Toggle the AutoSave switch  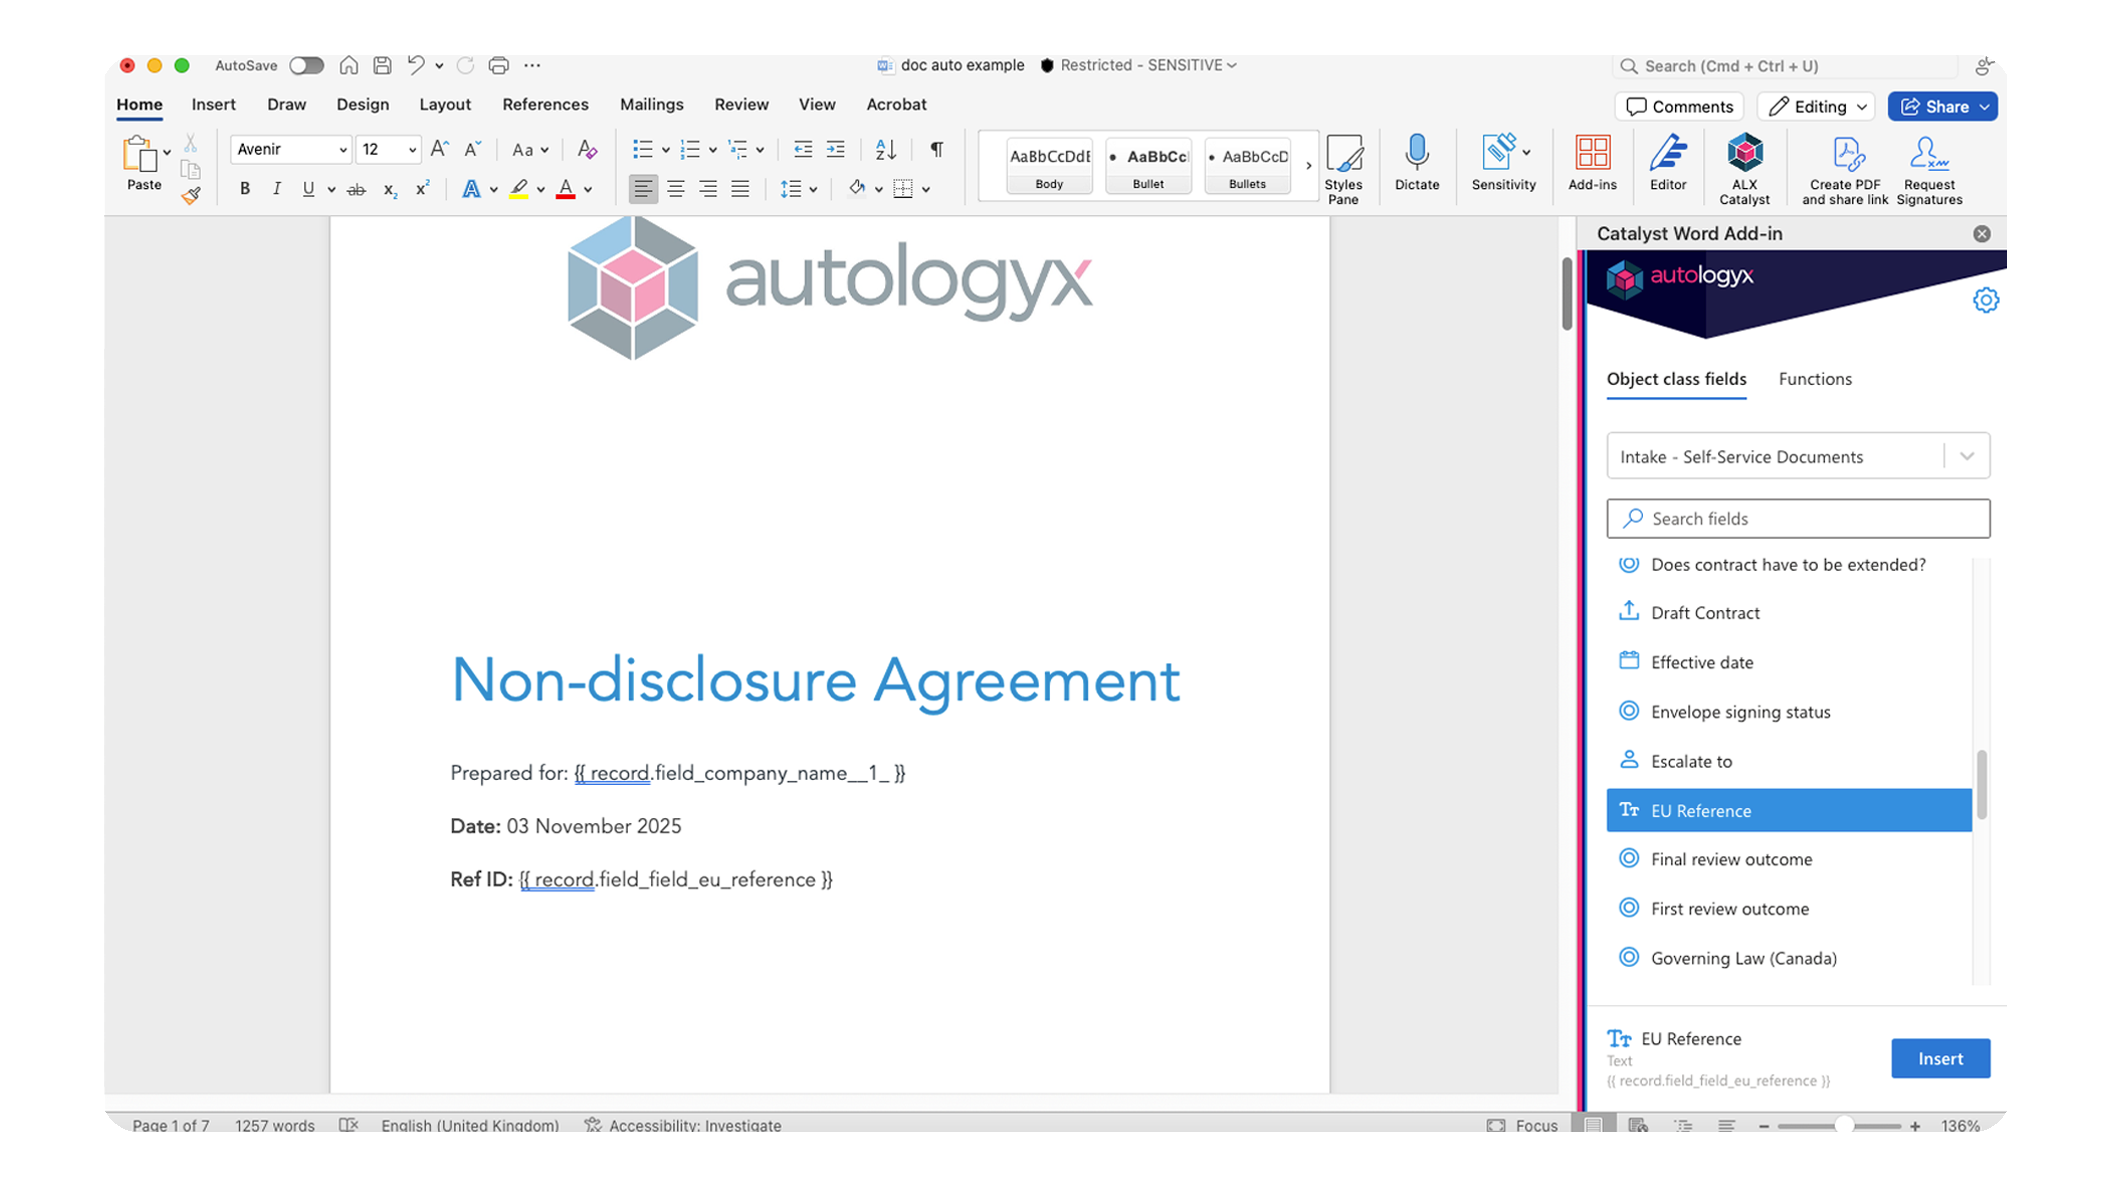(306, 66)
